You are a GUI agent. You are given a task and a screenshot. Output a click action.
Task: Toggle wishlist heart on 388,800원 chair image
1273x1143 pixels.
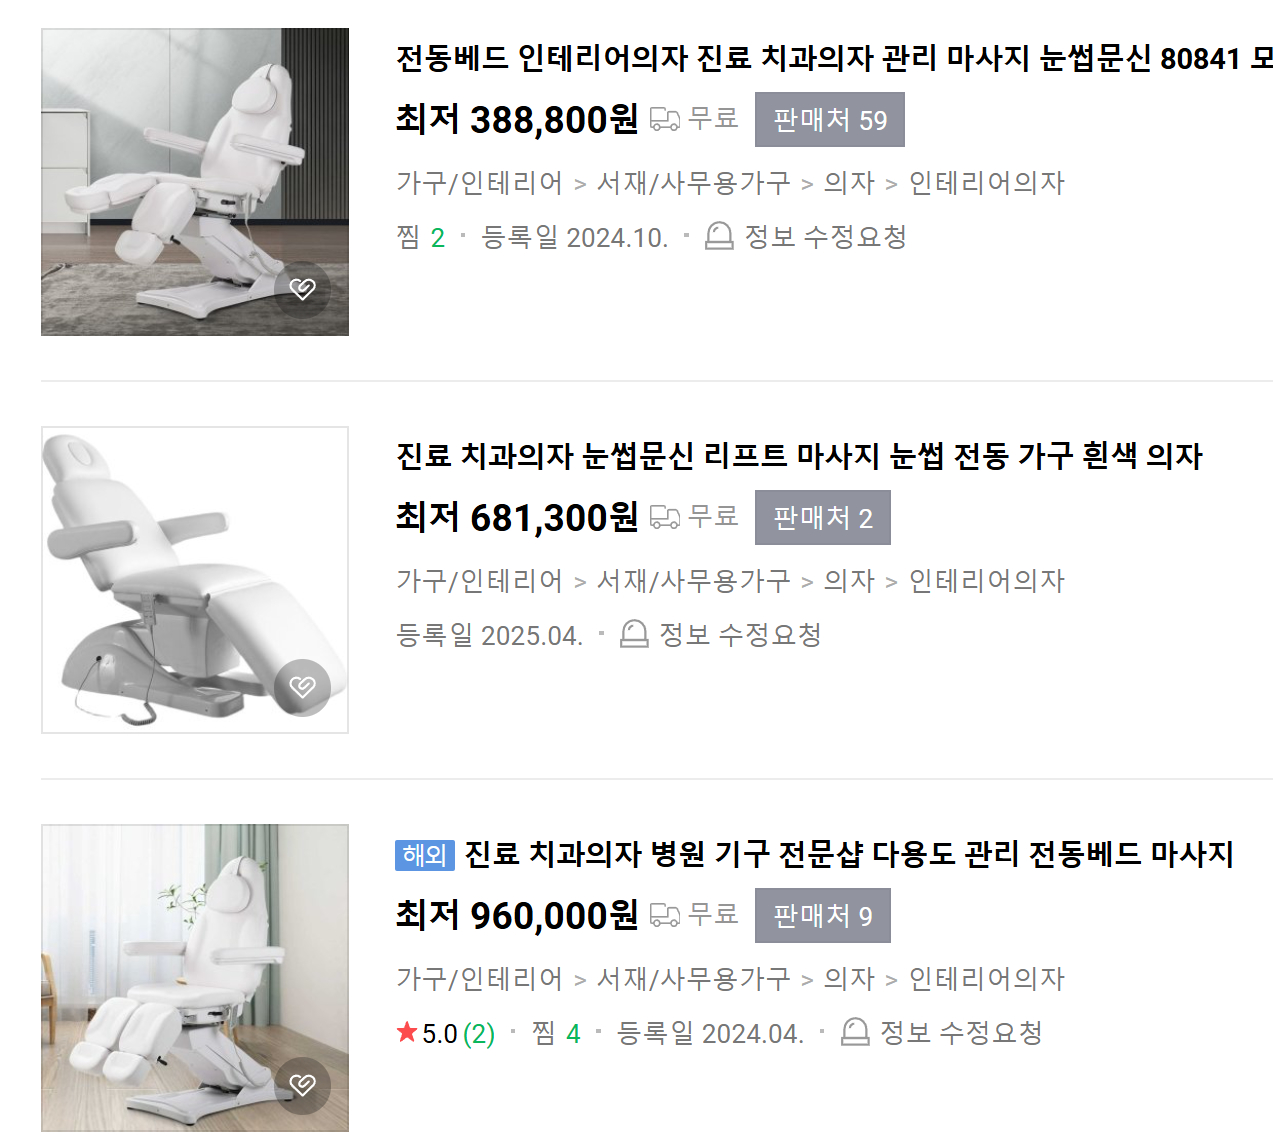pyautogui.click(x=302, y=289)
